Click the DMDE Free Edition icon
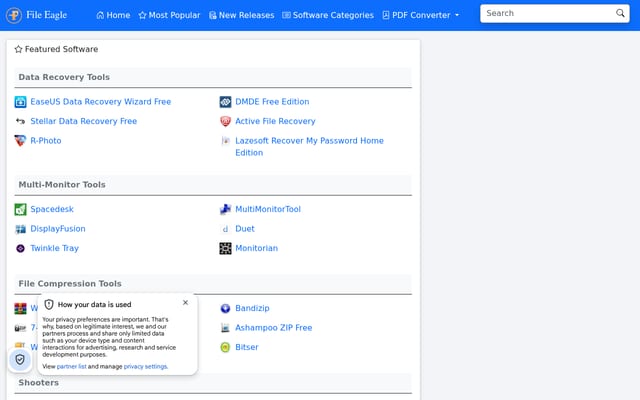The width and height of the screenshot is (640, 400). 225,102
